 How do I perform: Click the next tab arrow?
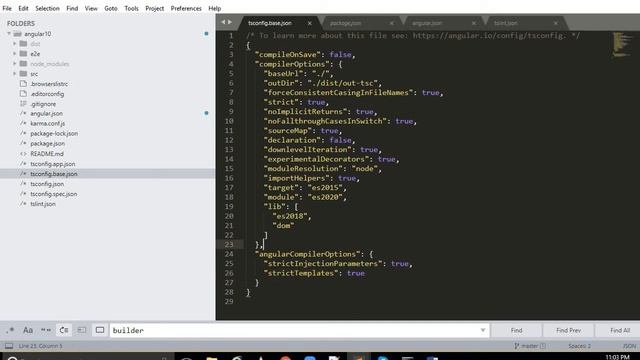(x=230, y=22)
